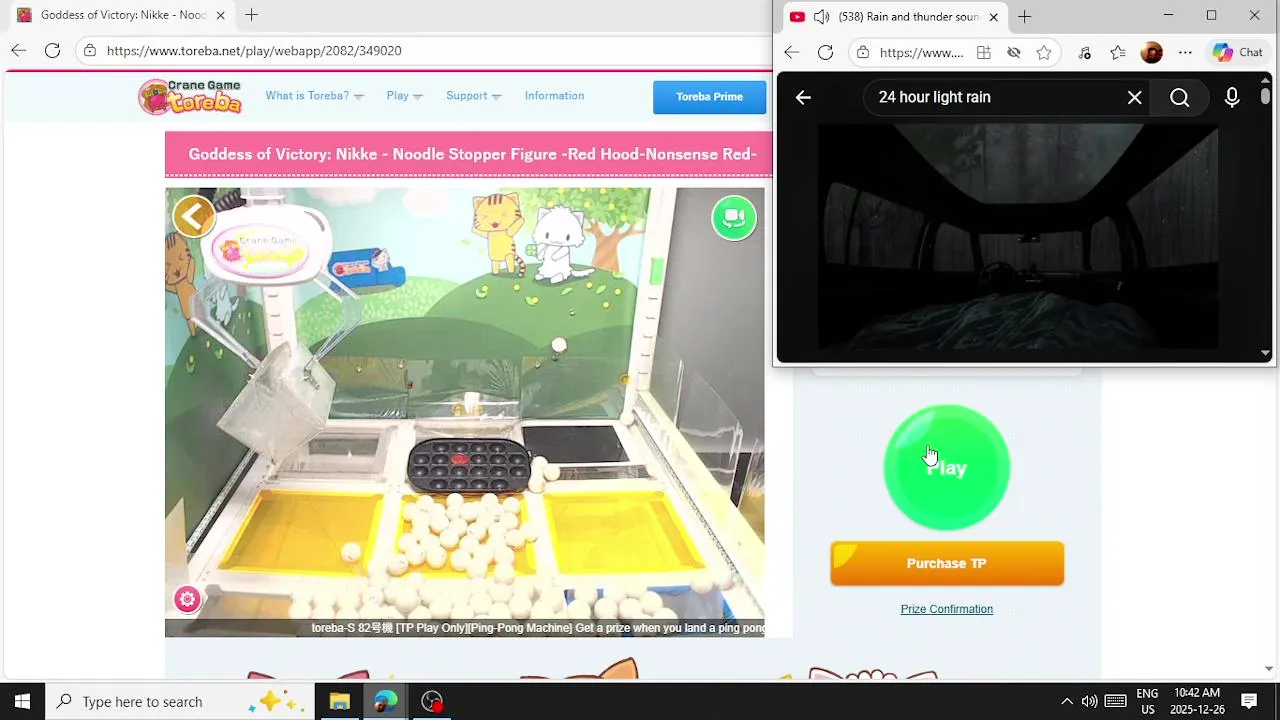The height and width of the screenshot is (720, 1280).
Task: Open Microsoft Edge from taskbar
Action: click(x=386, y=701)
